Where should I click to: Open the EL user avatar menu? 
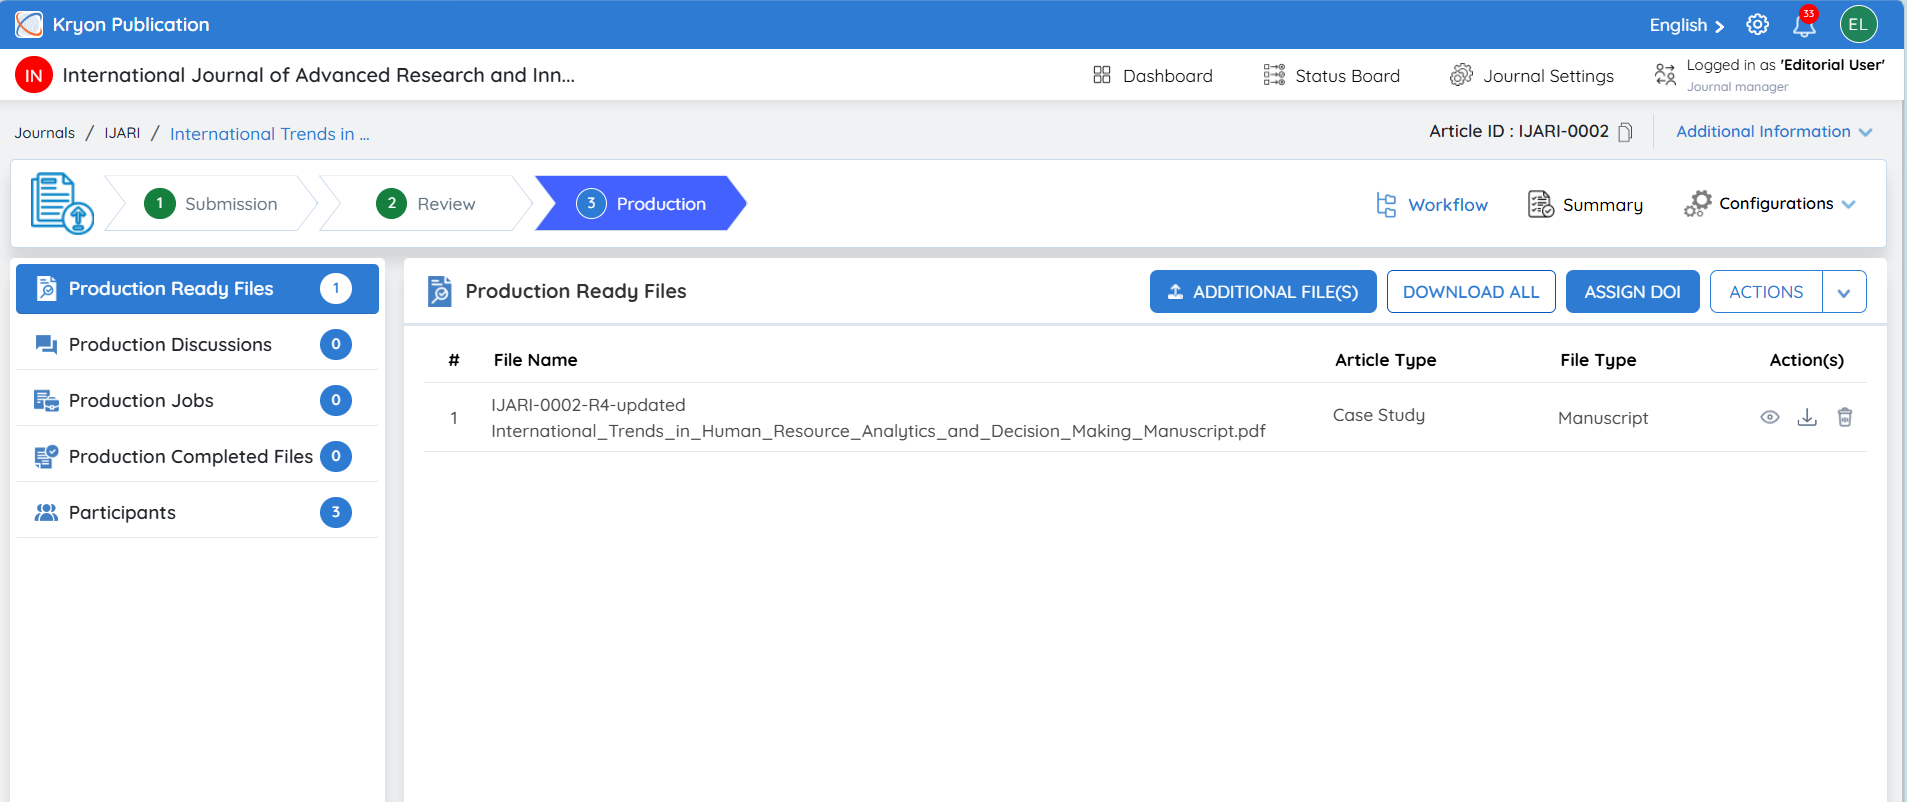[x=1858, y=25]
